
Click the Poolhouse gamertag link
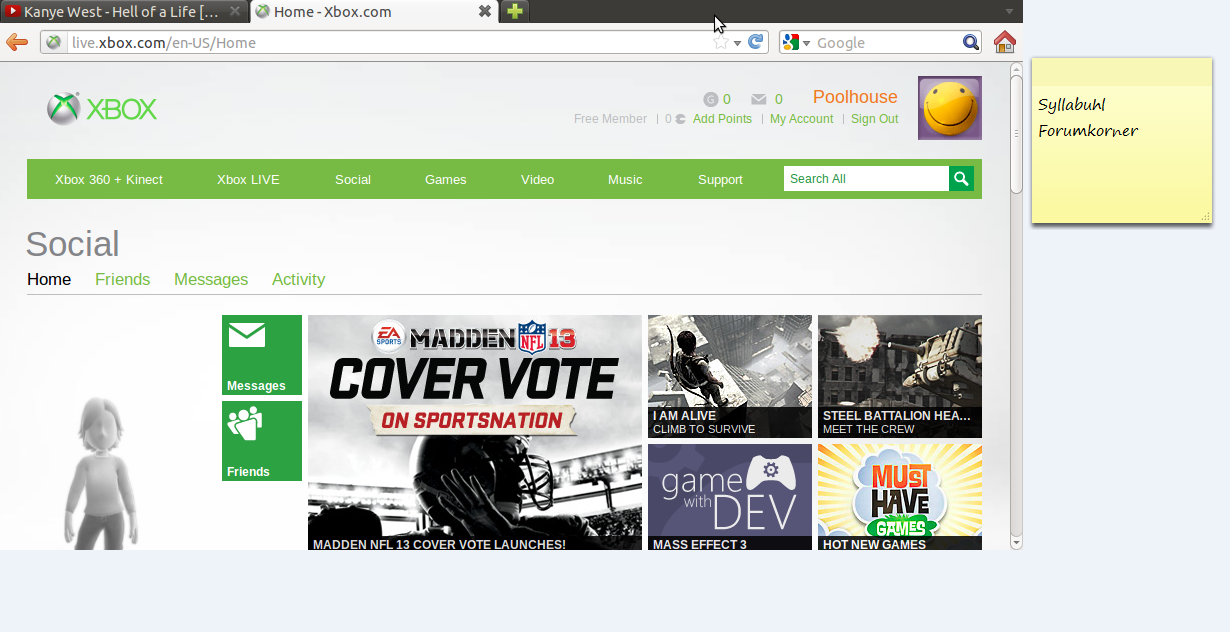pyautogui.click(x=855, y=97)
